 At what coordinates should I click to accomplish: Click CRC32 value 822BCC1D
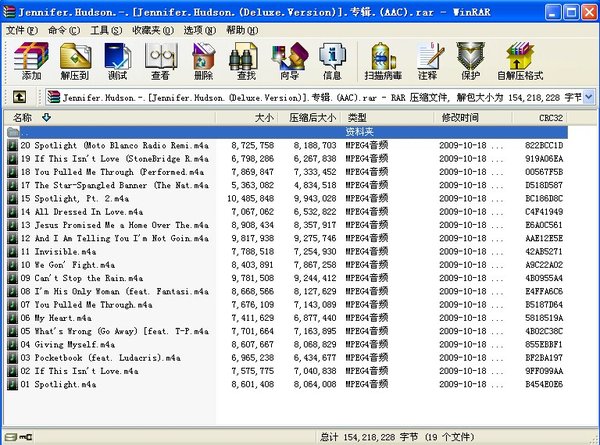pos(544,145)
